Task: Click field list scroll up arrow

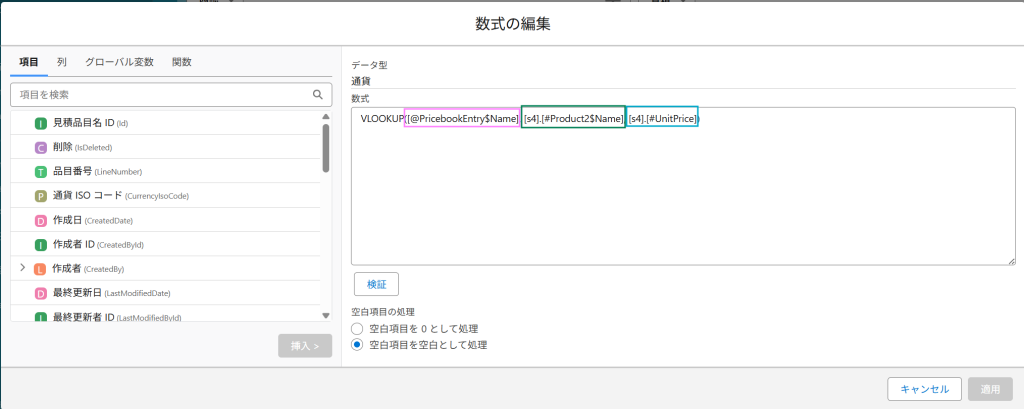Action: pyautogui.click(x=326, y=116)
